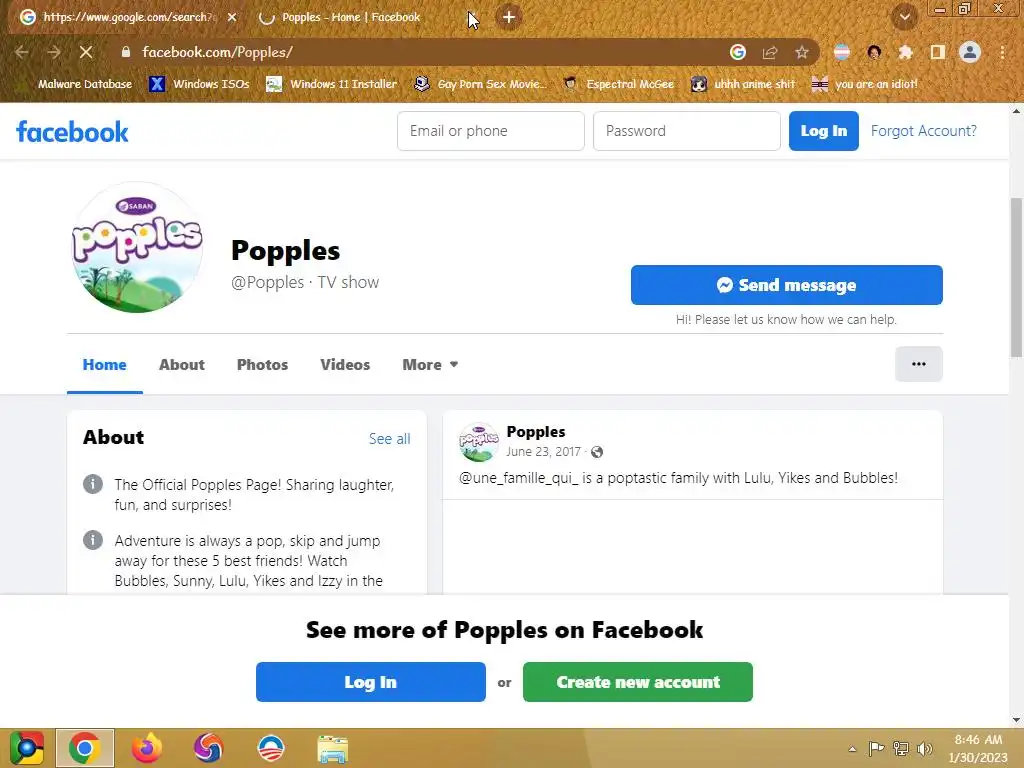Open uhhh anime bookmark
Viewport: 1024px width, 768px height.
coord(743,84)
